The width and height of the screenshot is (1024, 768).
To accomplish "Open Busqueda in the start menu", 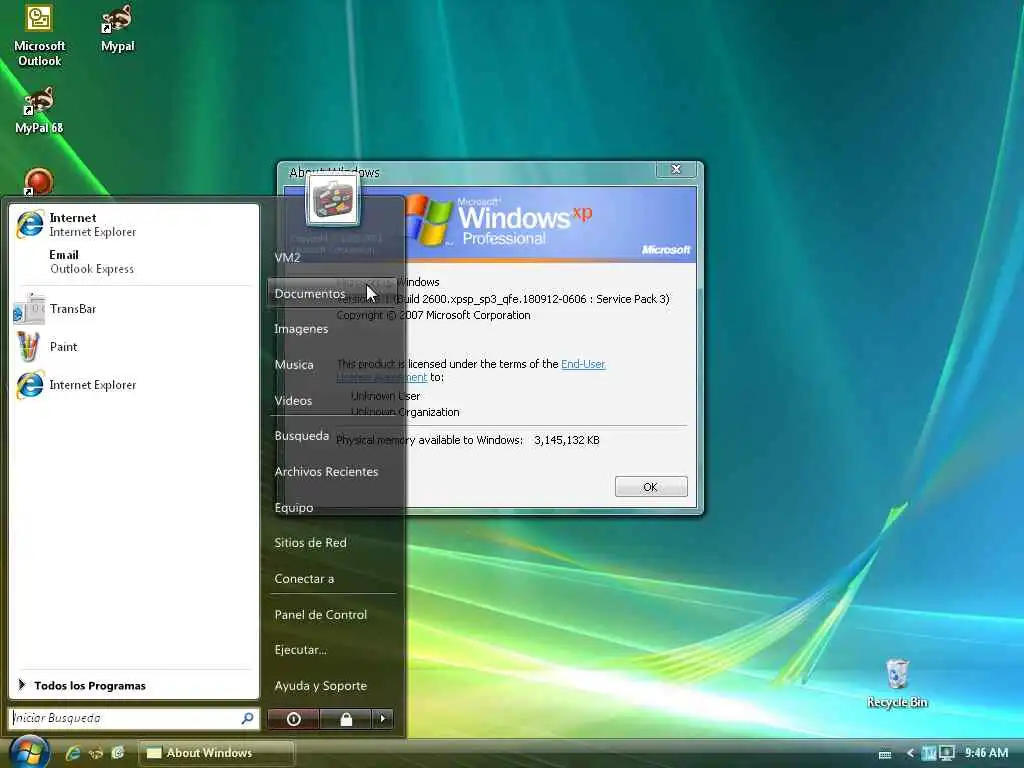I will coord(302,436).
